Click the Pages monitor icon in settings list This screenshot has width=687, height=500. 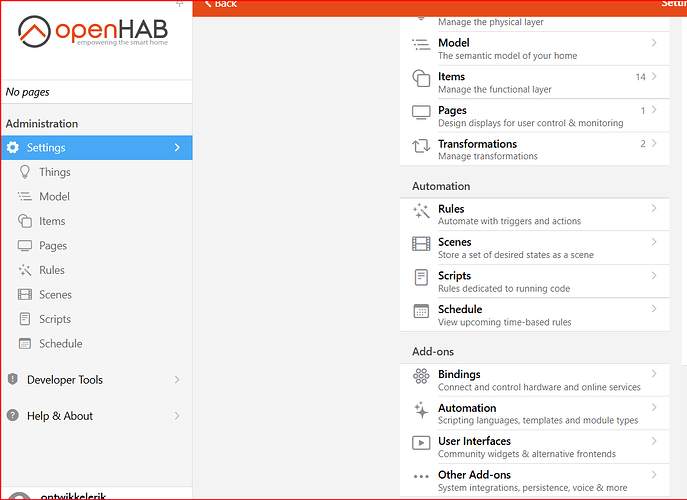click(421, 112)
